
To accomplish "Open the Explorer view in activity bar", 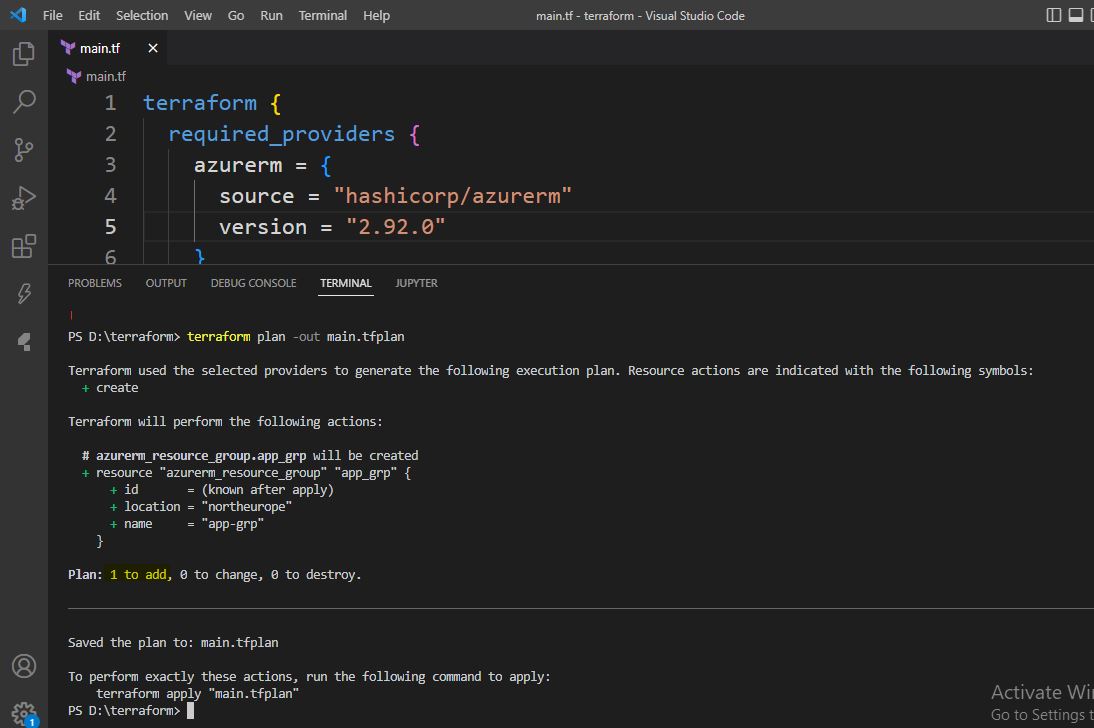I will 24,54.
